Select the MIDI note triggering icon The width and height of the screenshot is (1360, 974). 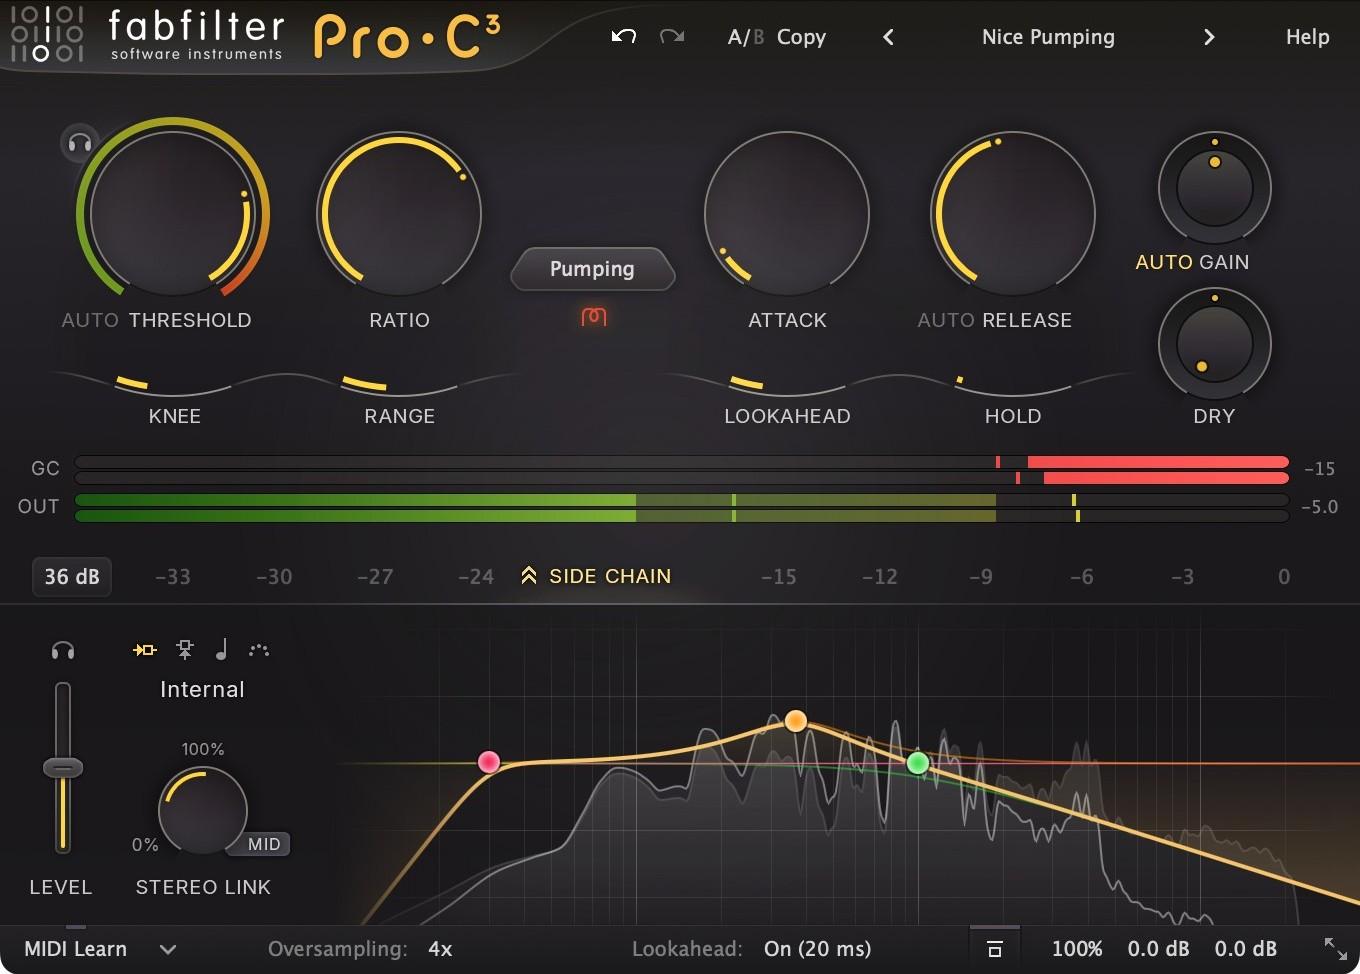tap(221, 649)
